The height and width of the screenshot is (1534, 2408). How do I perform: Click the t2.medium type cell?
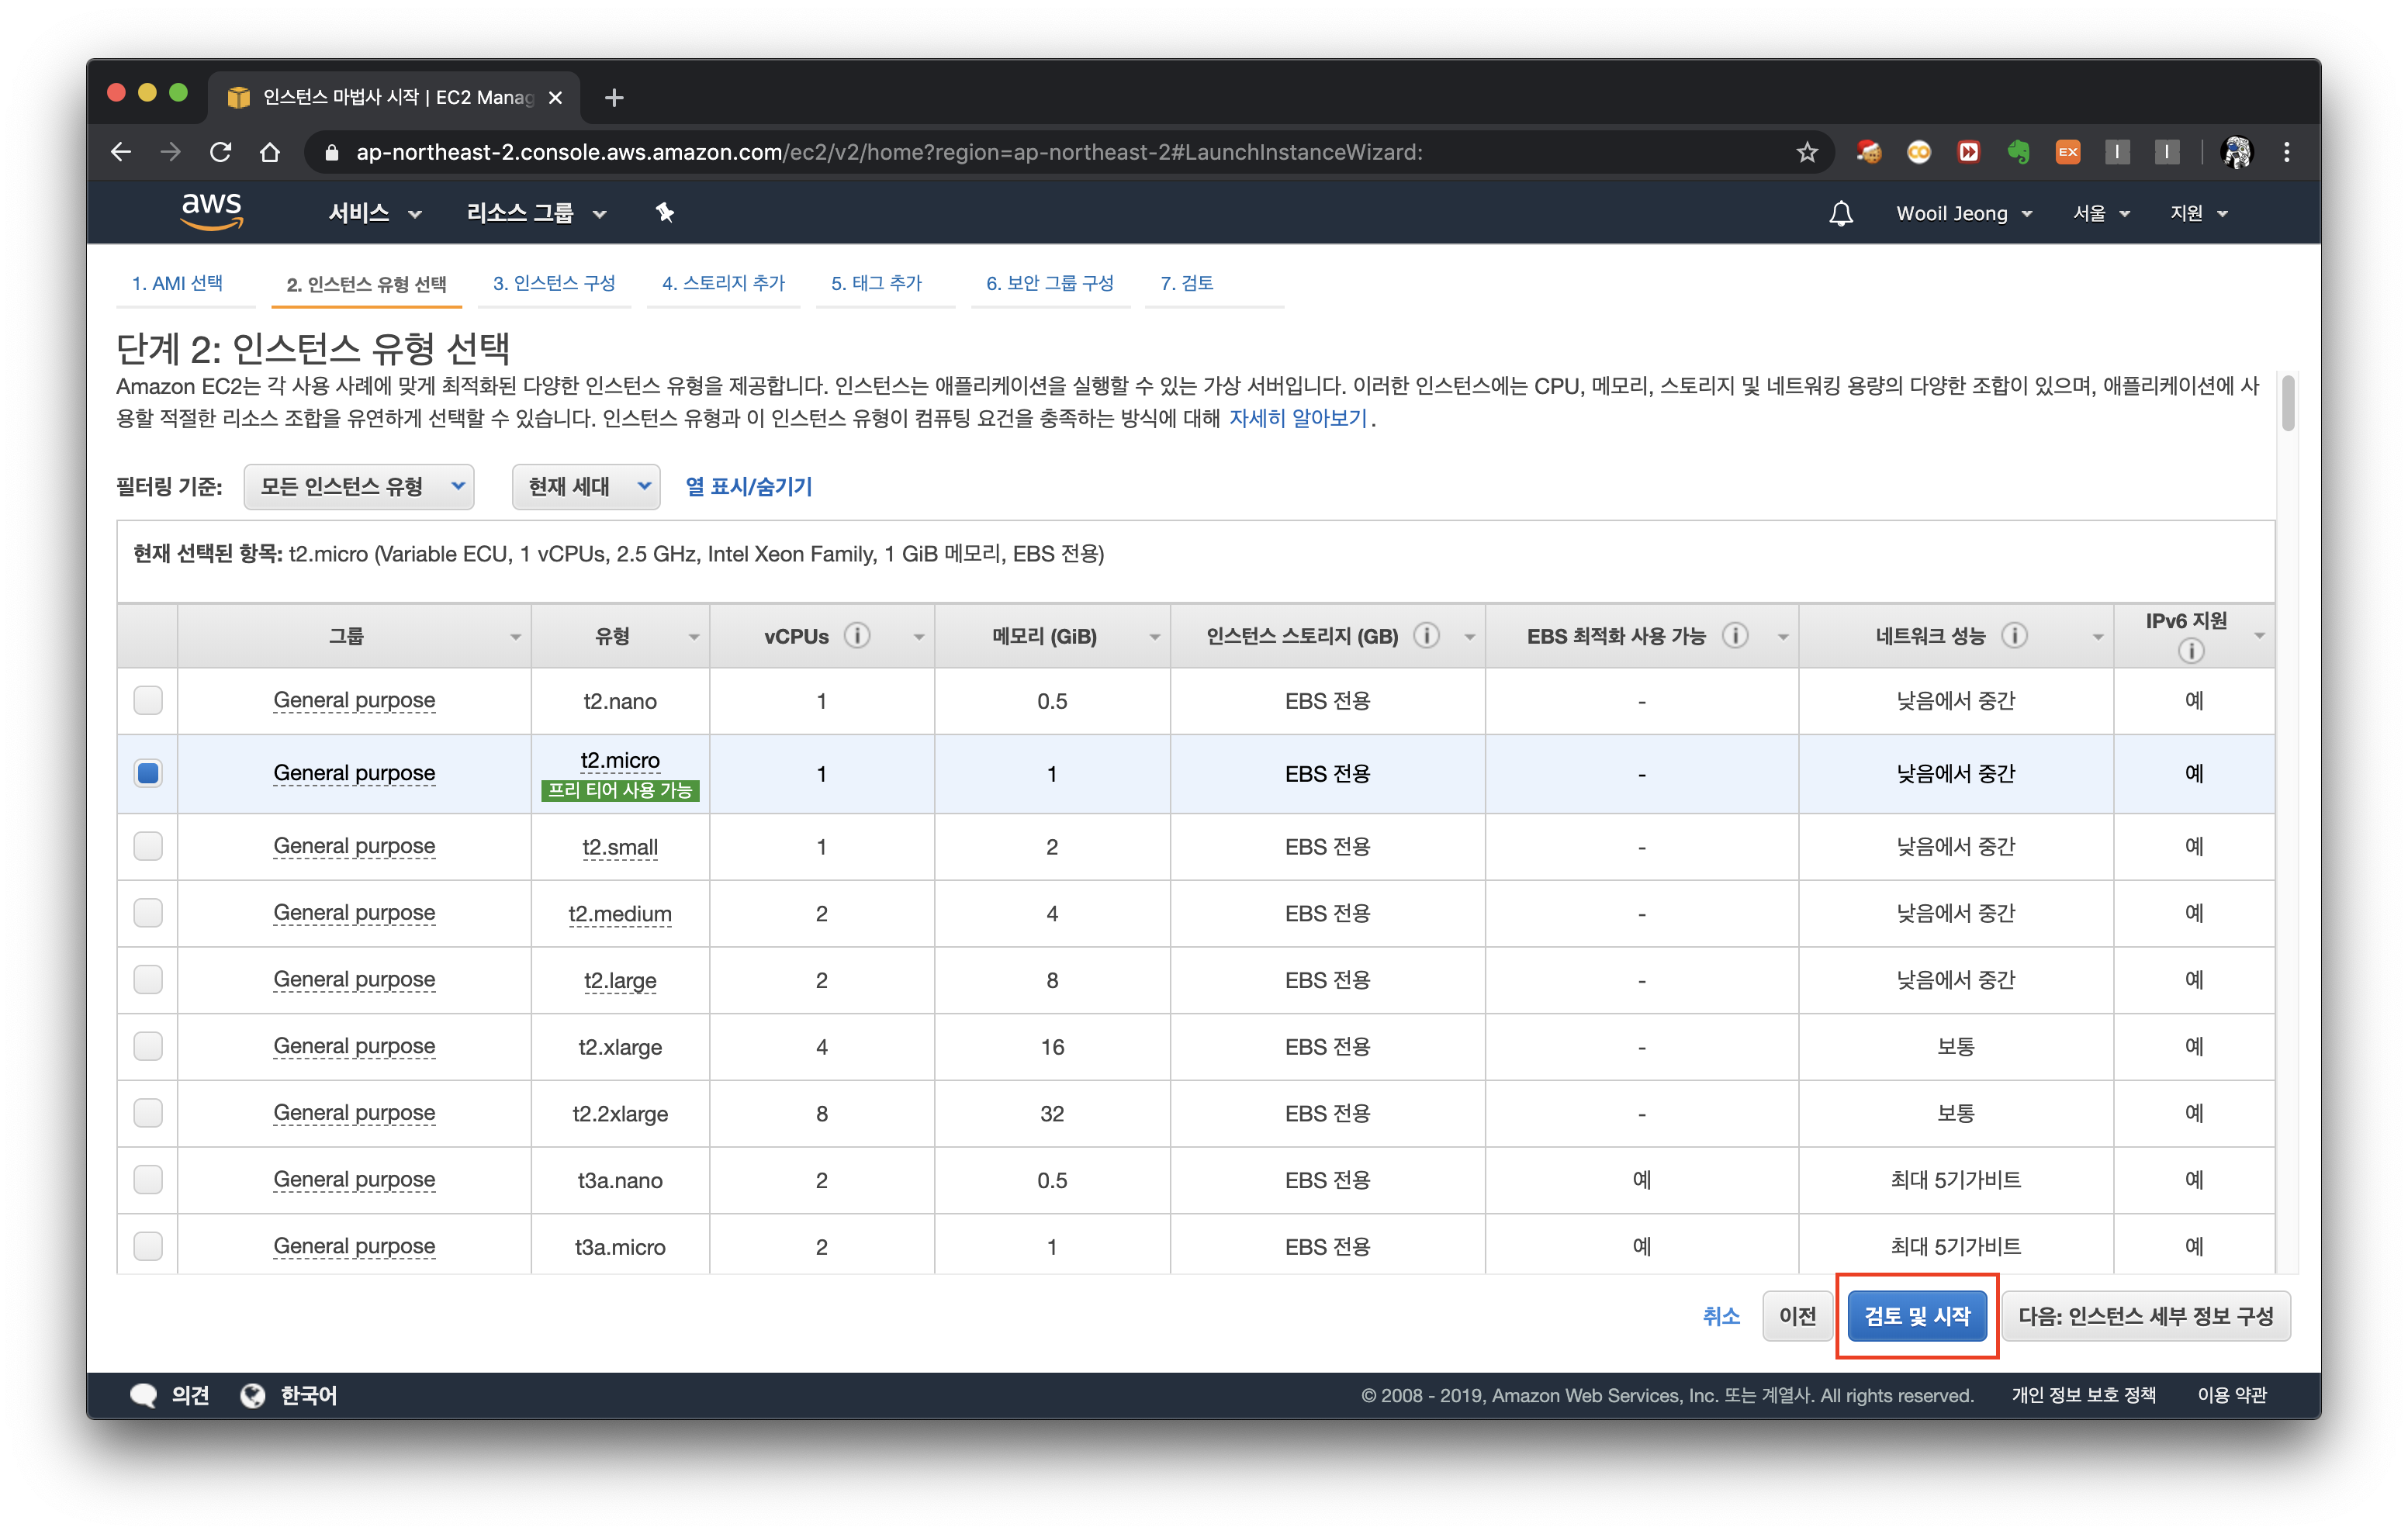[x=620, y=914]
